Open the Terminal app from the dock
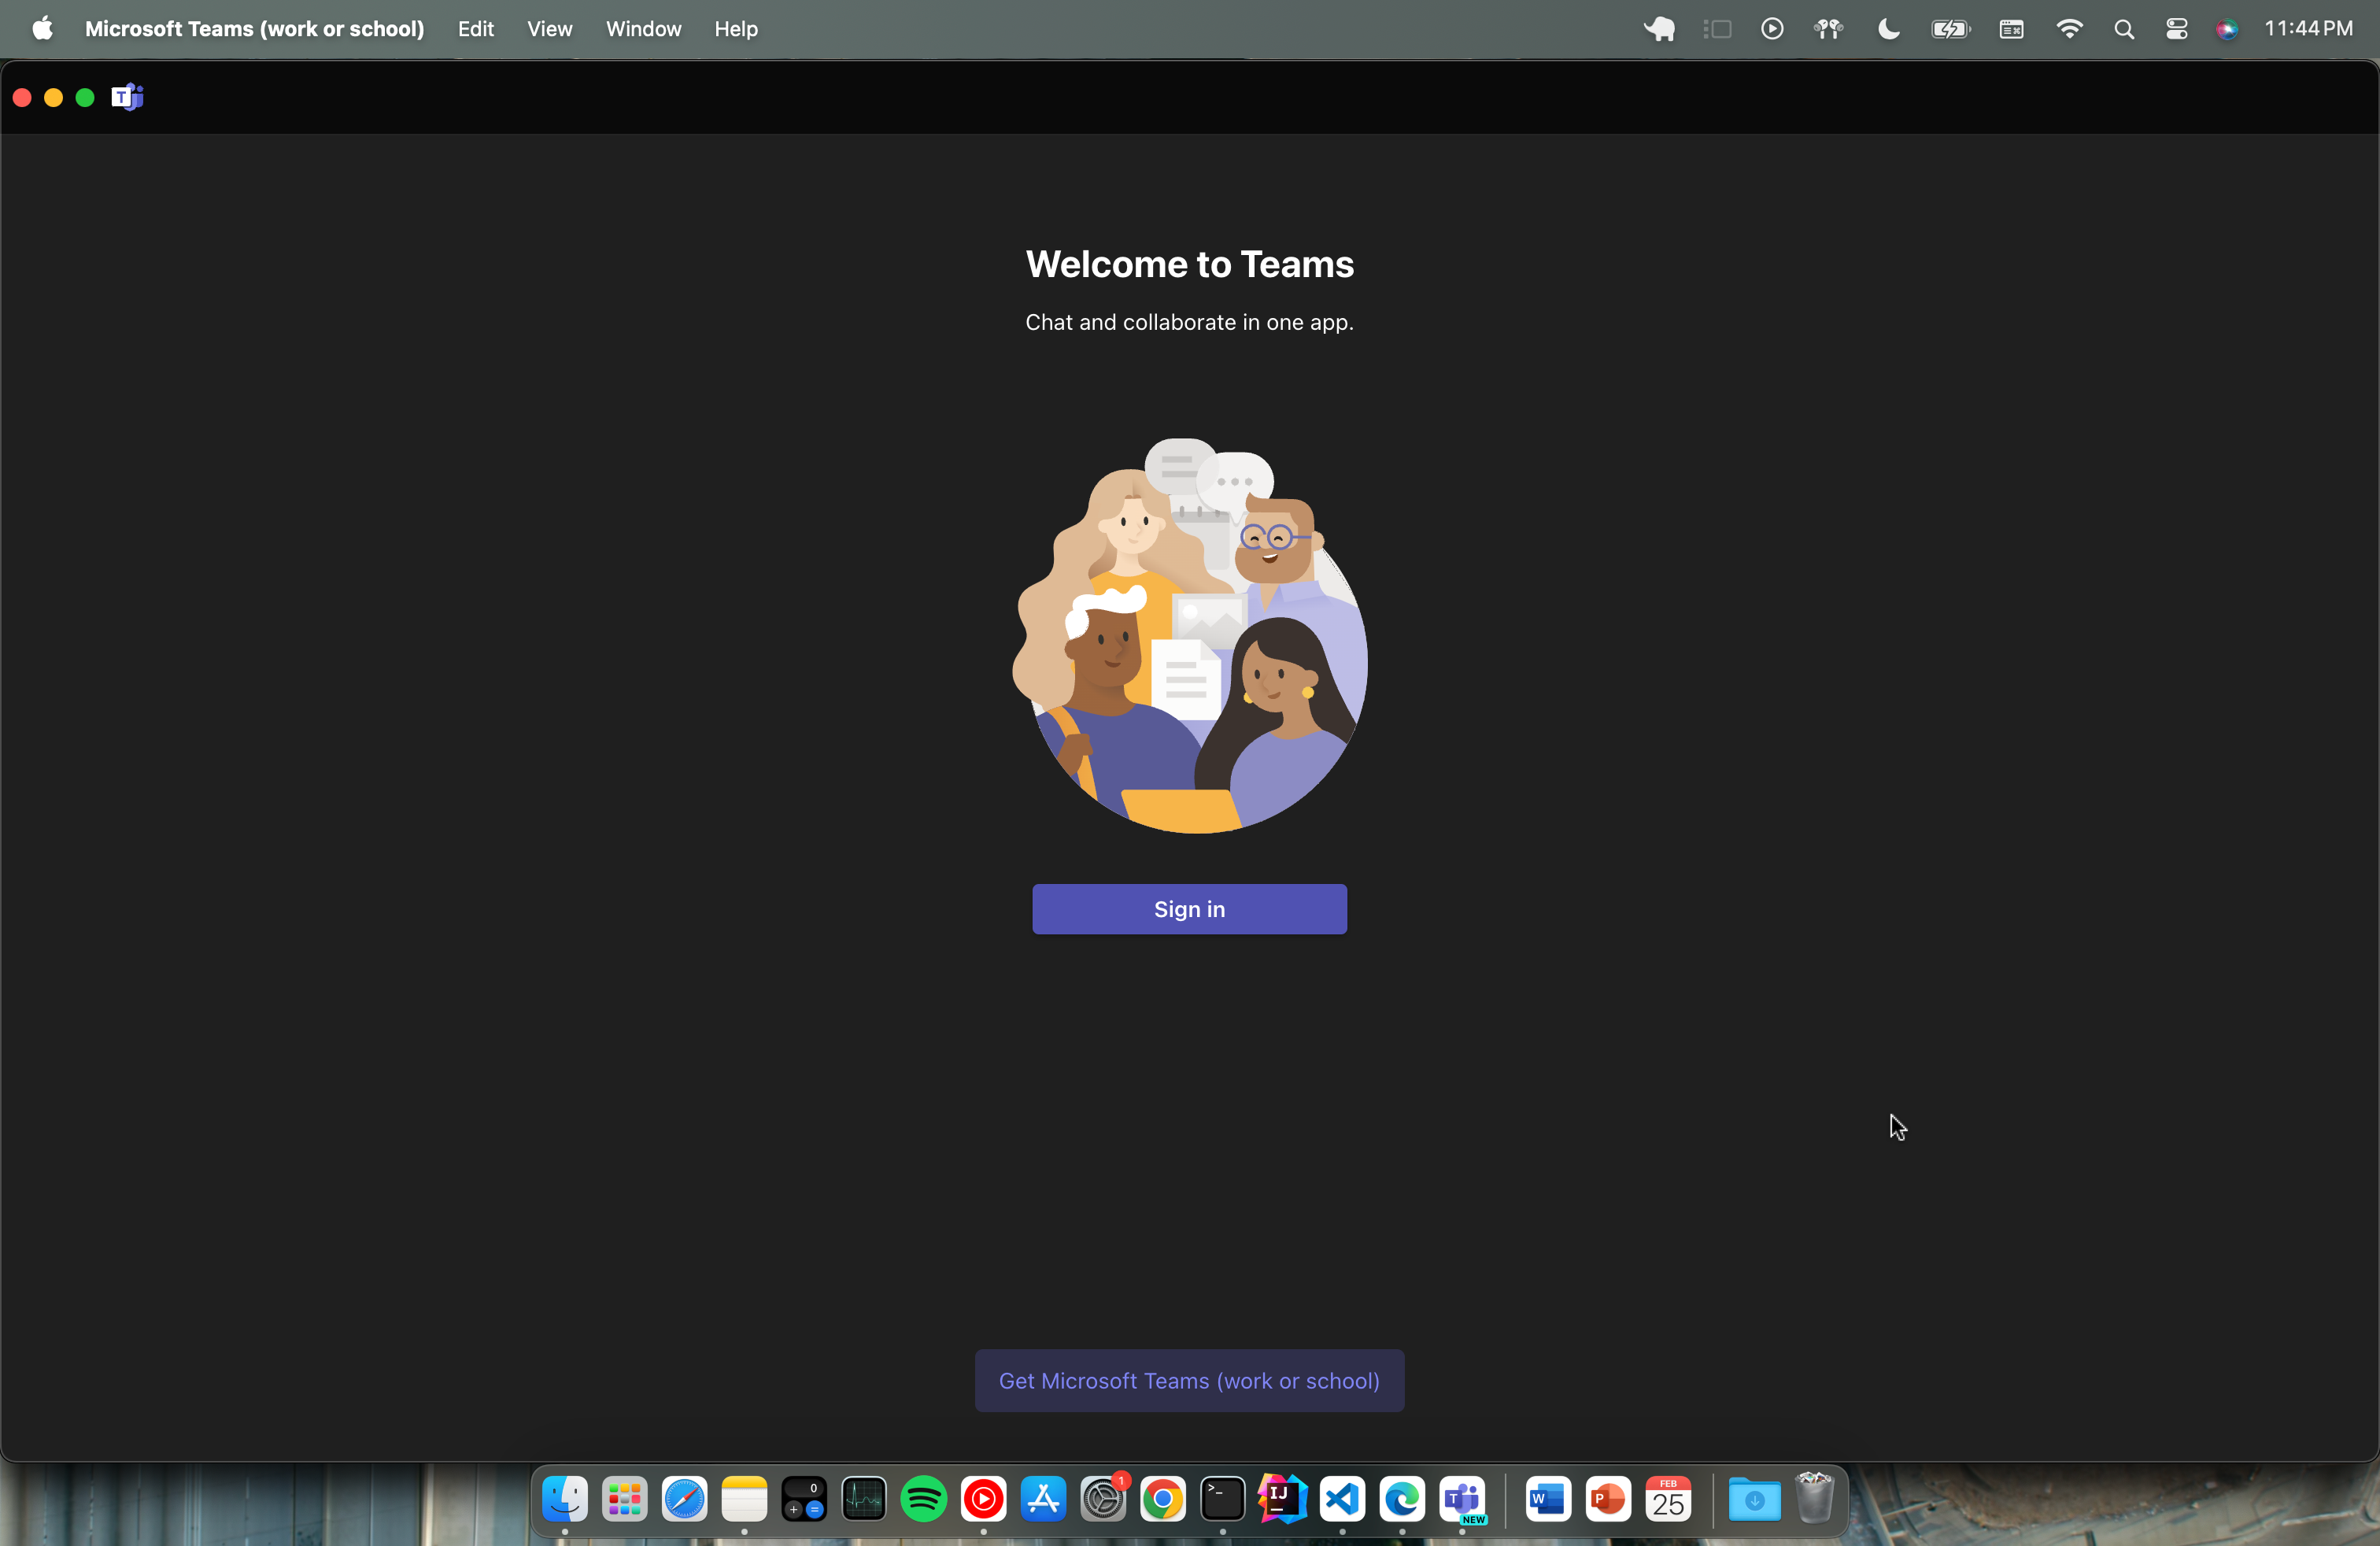The width and height of the screenshot is (2380, 1546). 1222,1500
